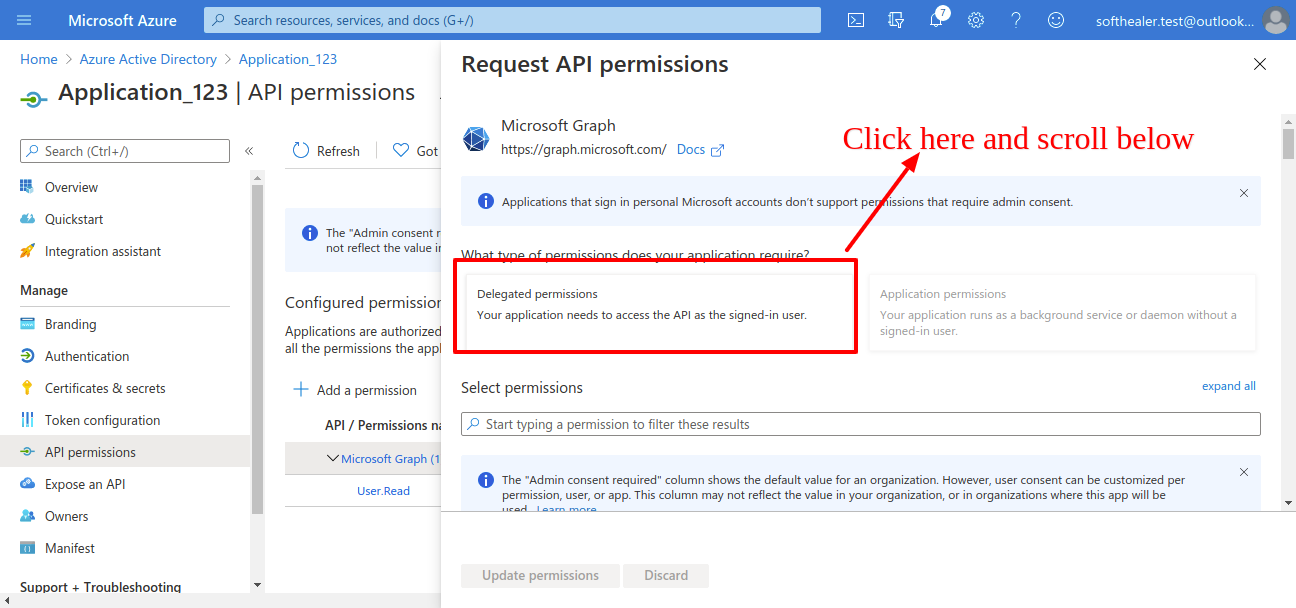1296x608 pixels.
Task: Click the sidebar scrollbar down arrow
Action: click(x=257, y=584)
